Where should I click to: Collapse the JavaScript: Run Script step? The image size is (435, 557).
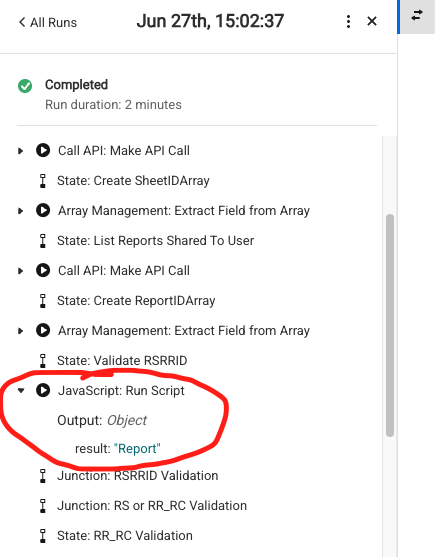pos(21,391)
